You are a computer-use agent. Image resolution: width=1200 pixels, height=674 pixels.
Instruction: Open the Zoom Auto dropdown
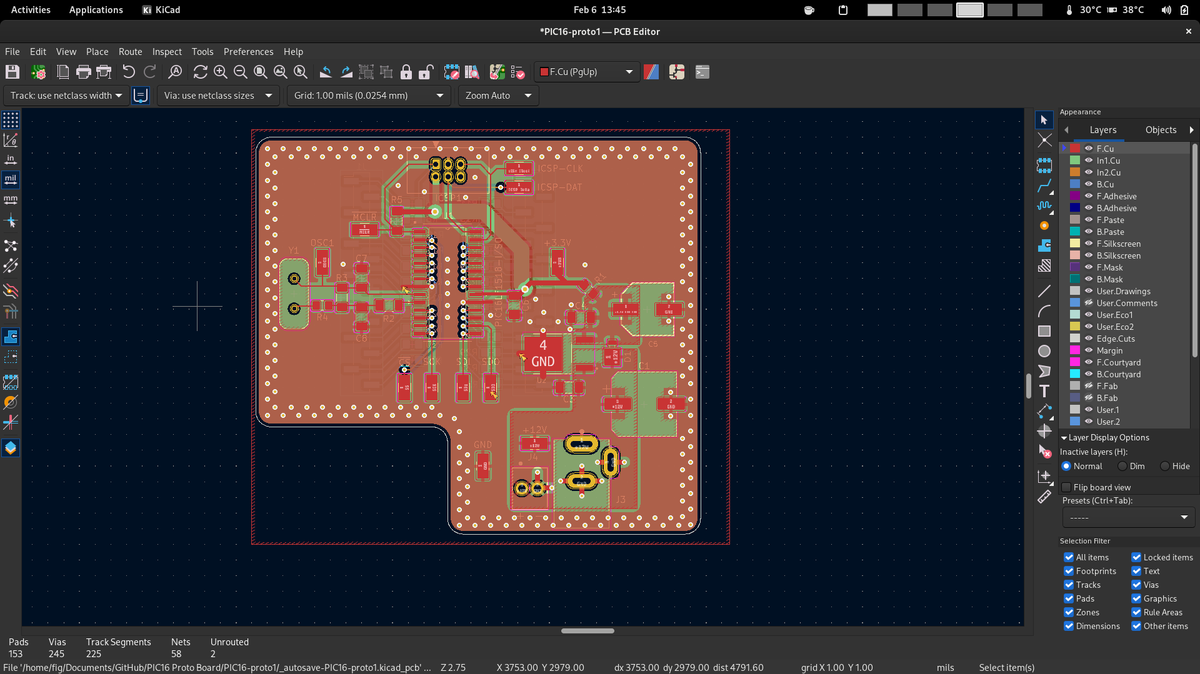(498, 96)
